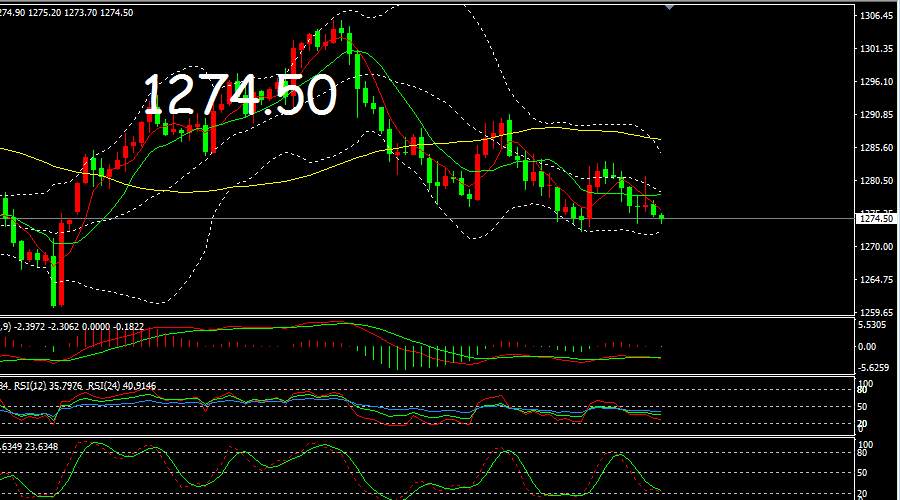Click the -5.6259 MACD scale value

click(873, 367)
